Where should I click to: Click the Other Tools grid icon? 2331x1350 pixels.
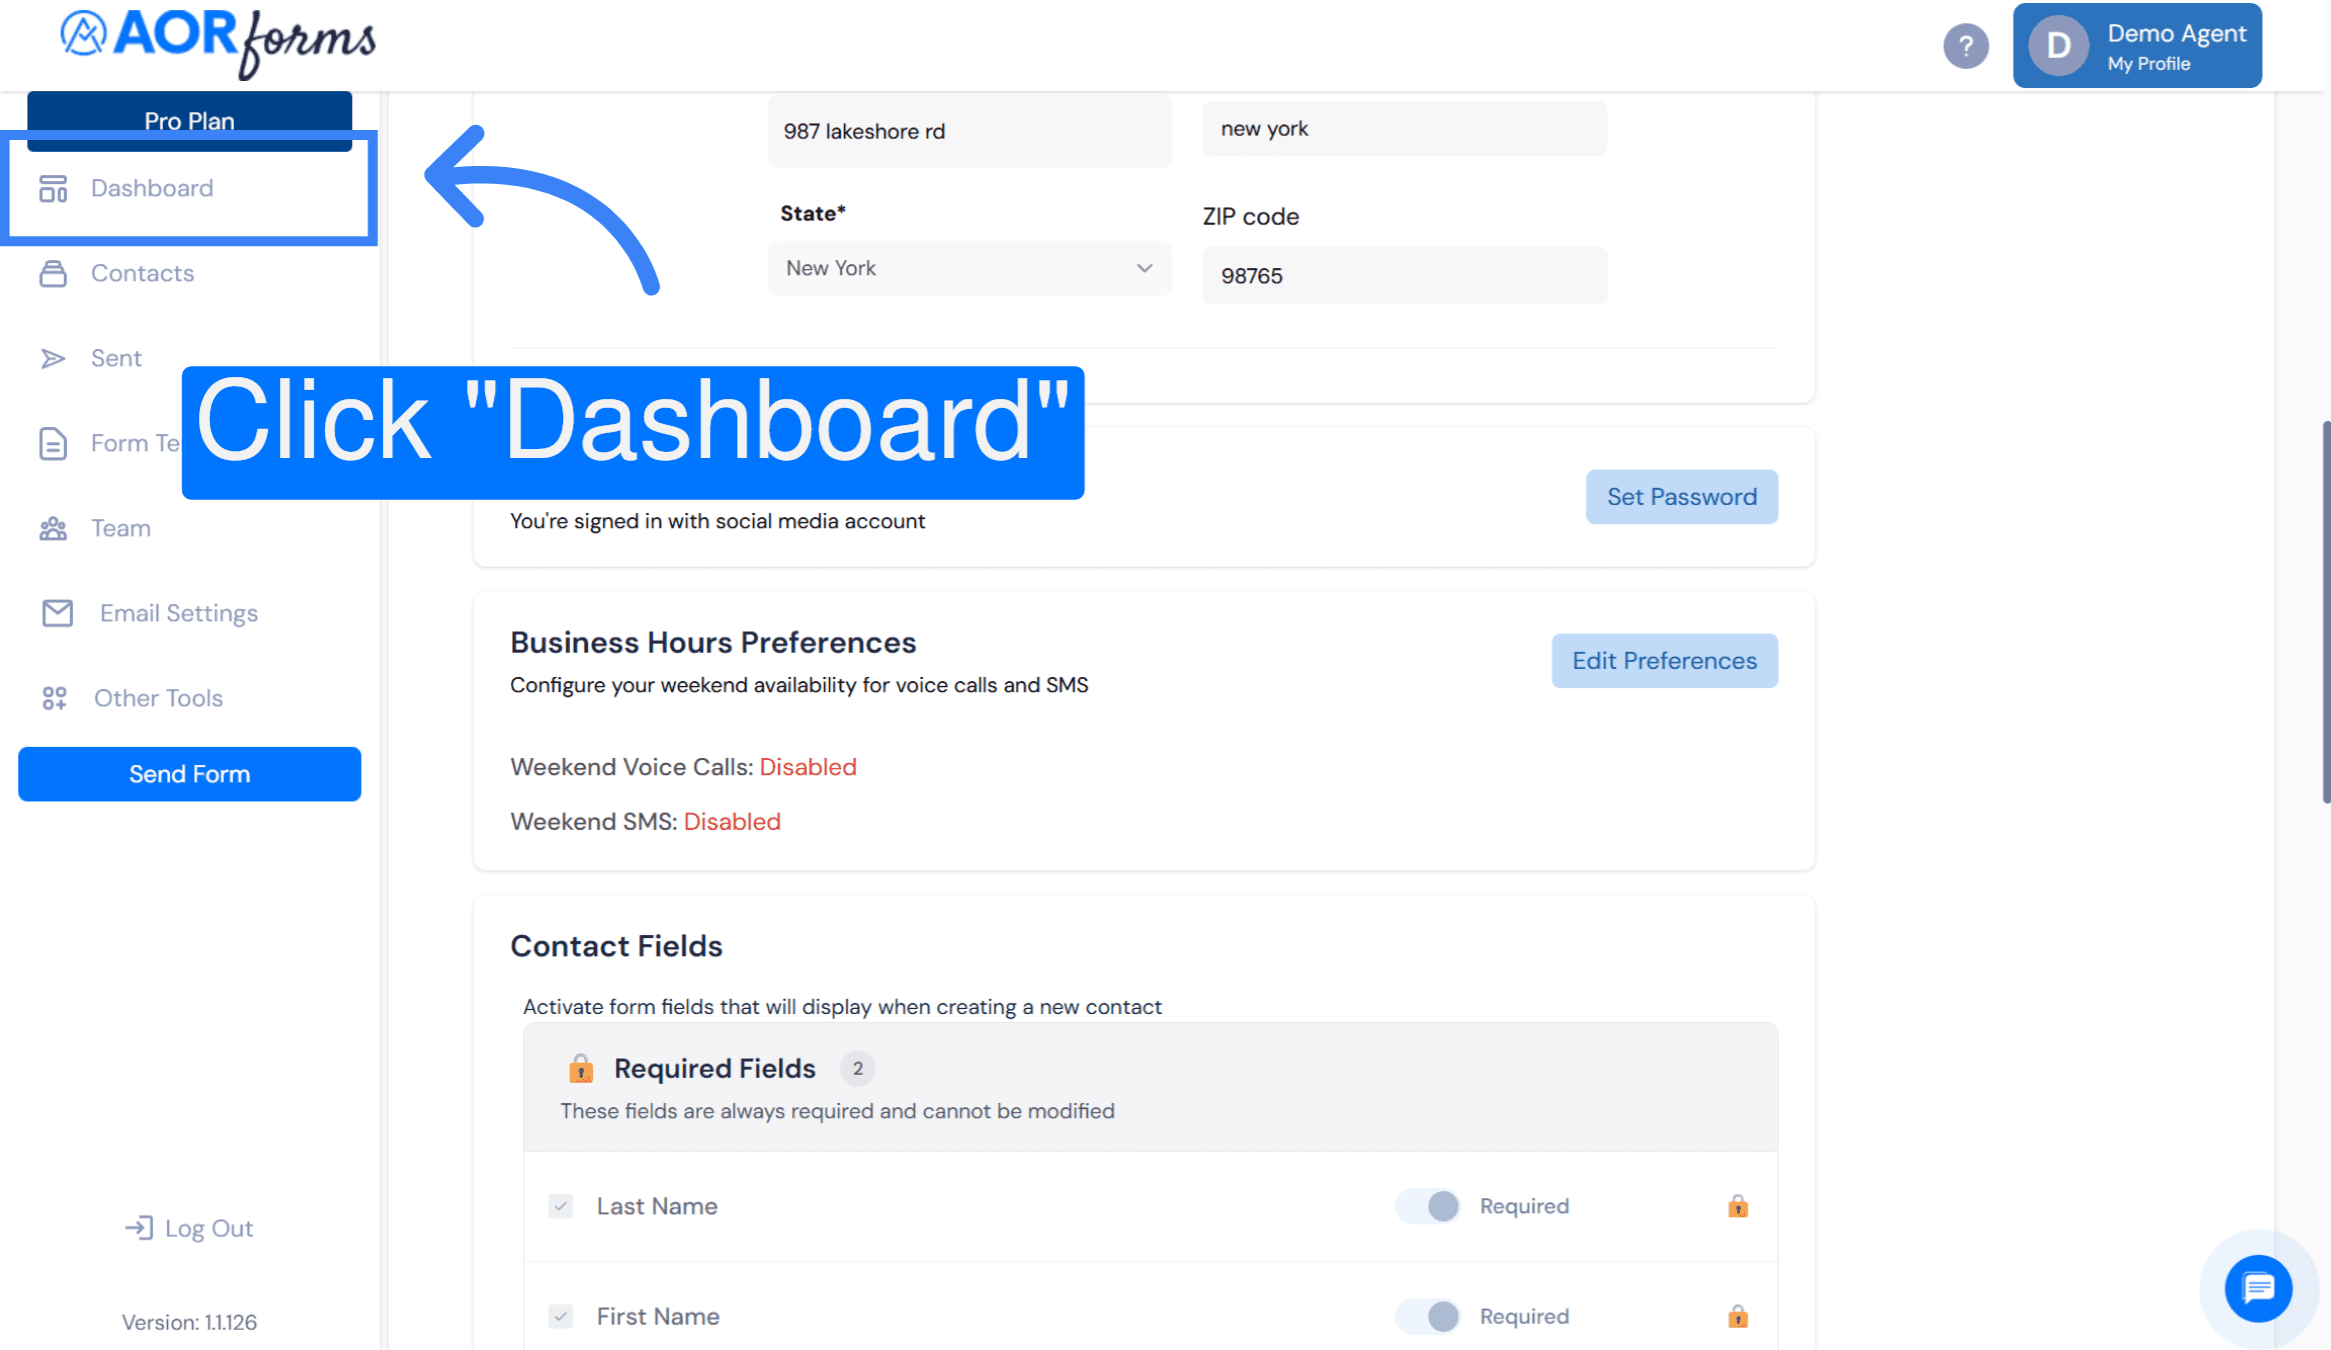tap(54, 698)
